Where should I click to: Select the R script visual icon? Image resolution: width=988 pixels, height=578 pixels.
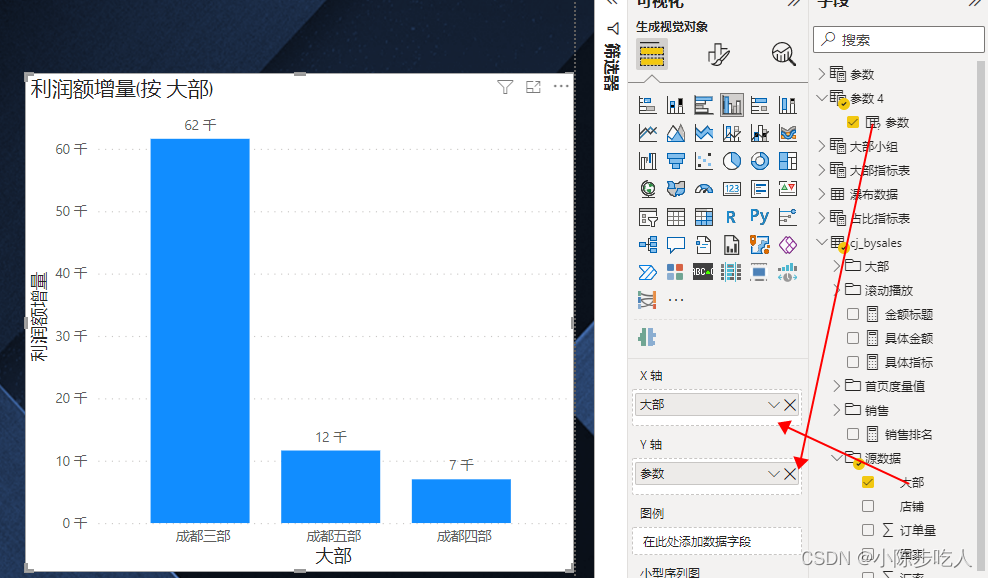[x=730, y=216]
